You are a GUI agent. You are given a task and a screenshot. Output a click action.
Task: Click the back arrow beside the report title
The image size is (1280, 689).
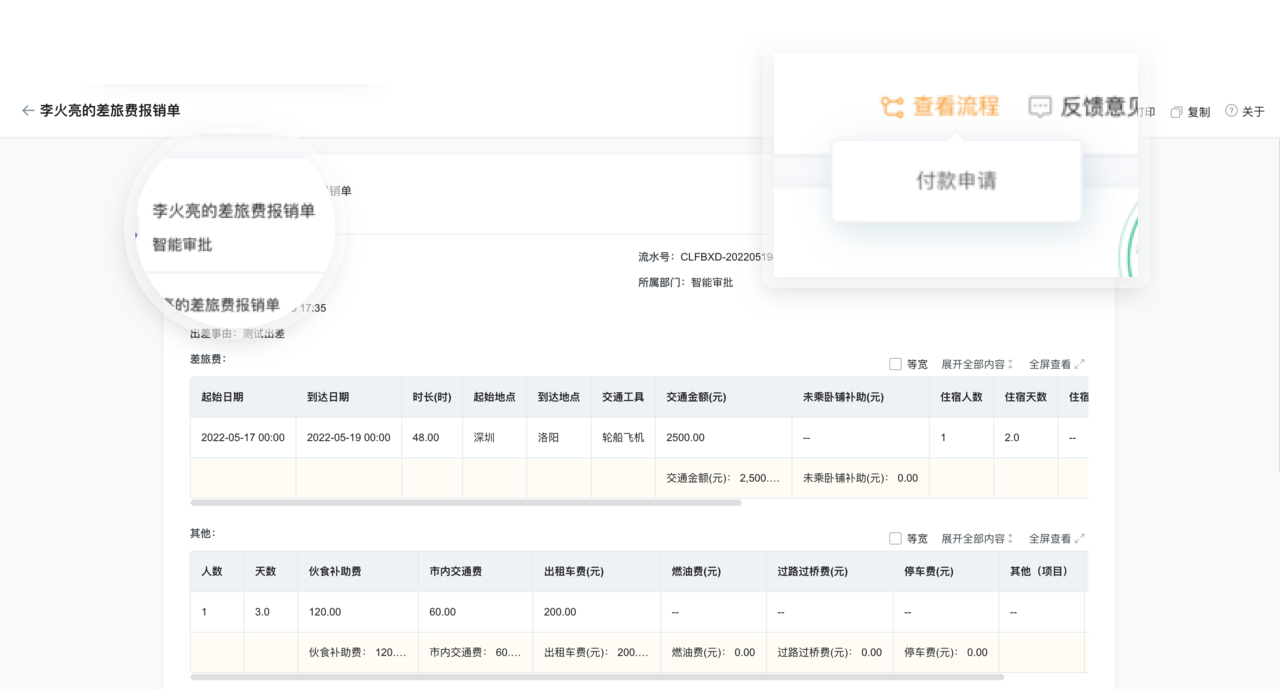[28, 111]
